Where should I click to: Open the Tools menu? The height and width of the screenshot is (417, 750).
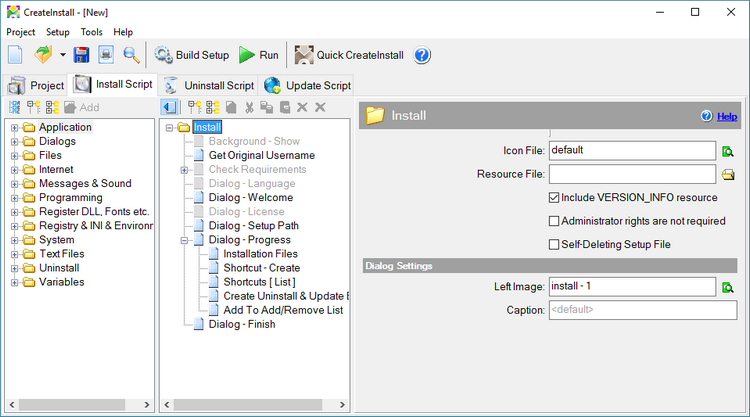(91, 32)
